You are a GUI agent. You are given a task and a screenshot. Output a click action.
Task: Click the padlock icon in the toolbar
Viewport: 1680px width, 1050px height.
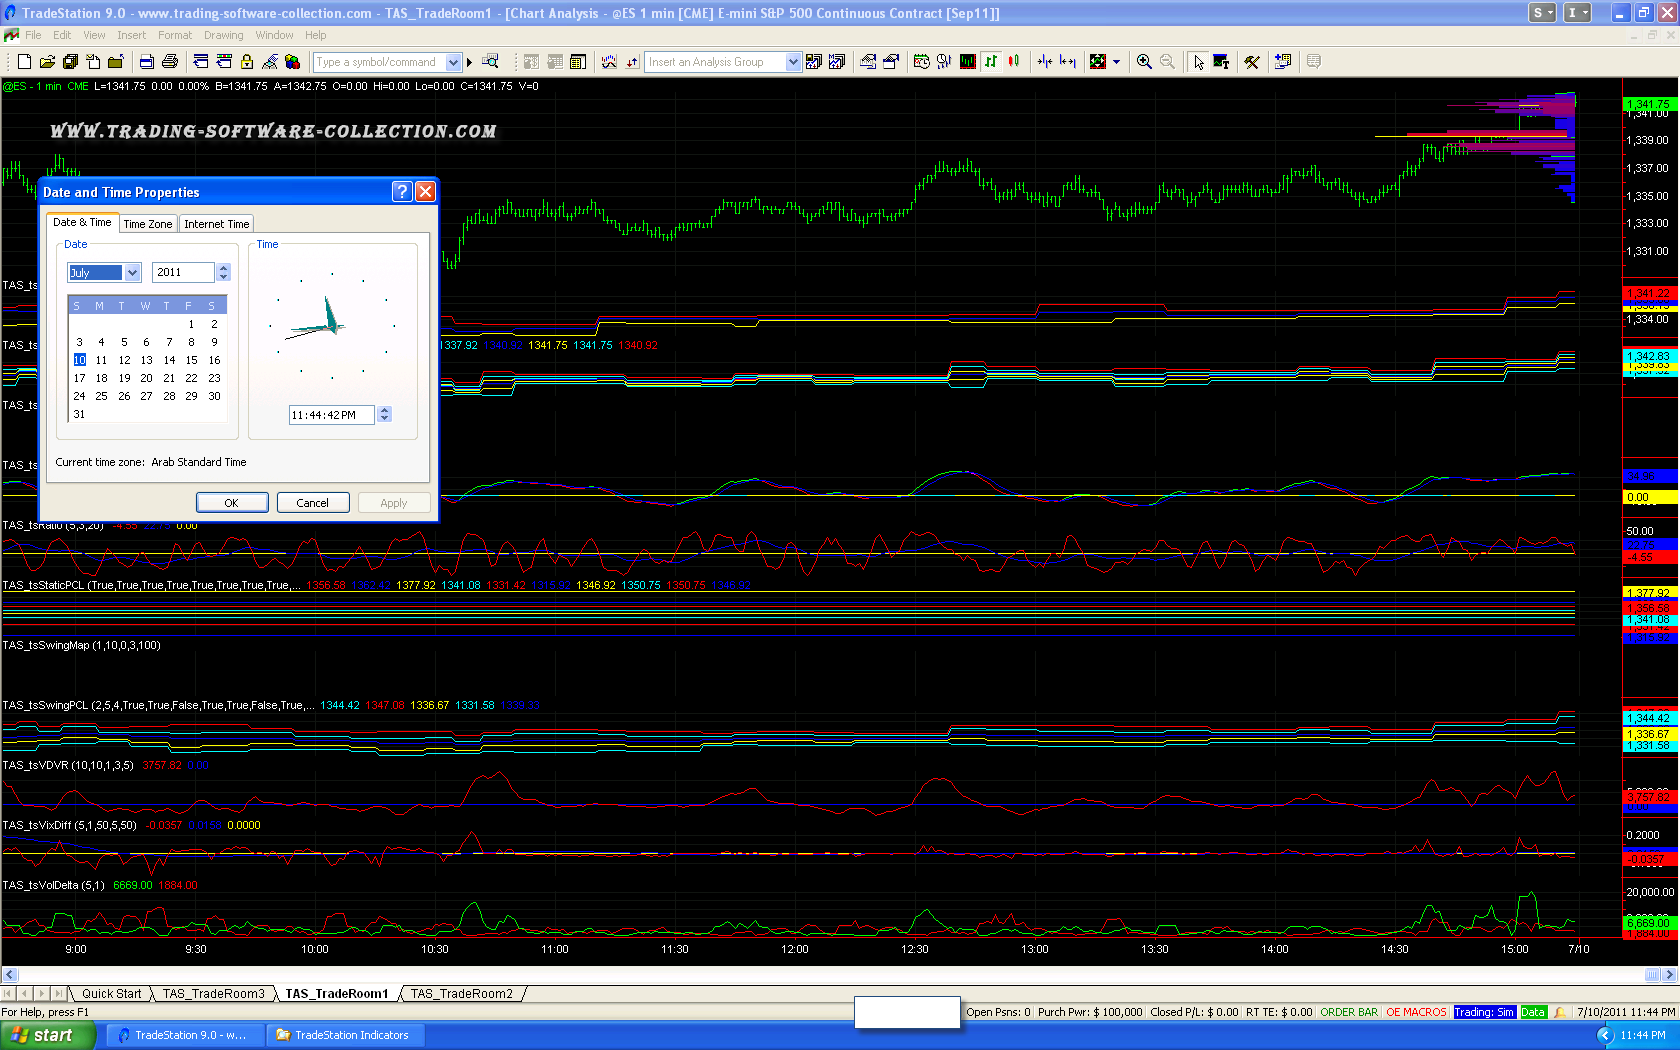coord(247,62)
